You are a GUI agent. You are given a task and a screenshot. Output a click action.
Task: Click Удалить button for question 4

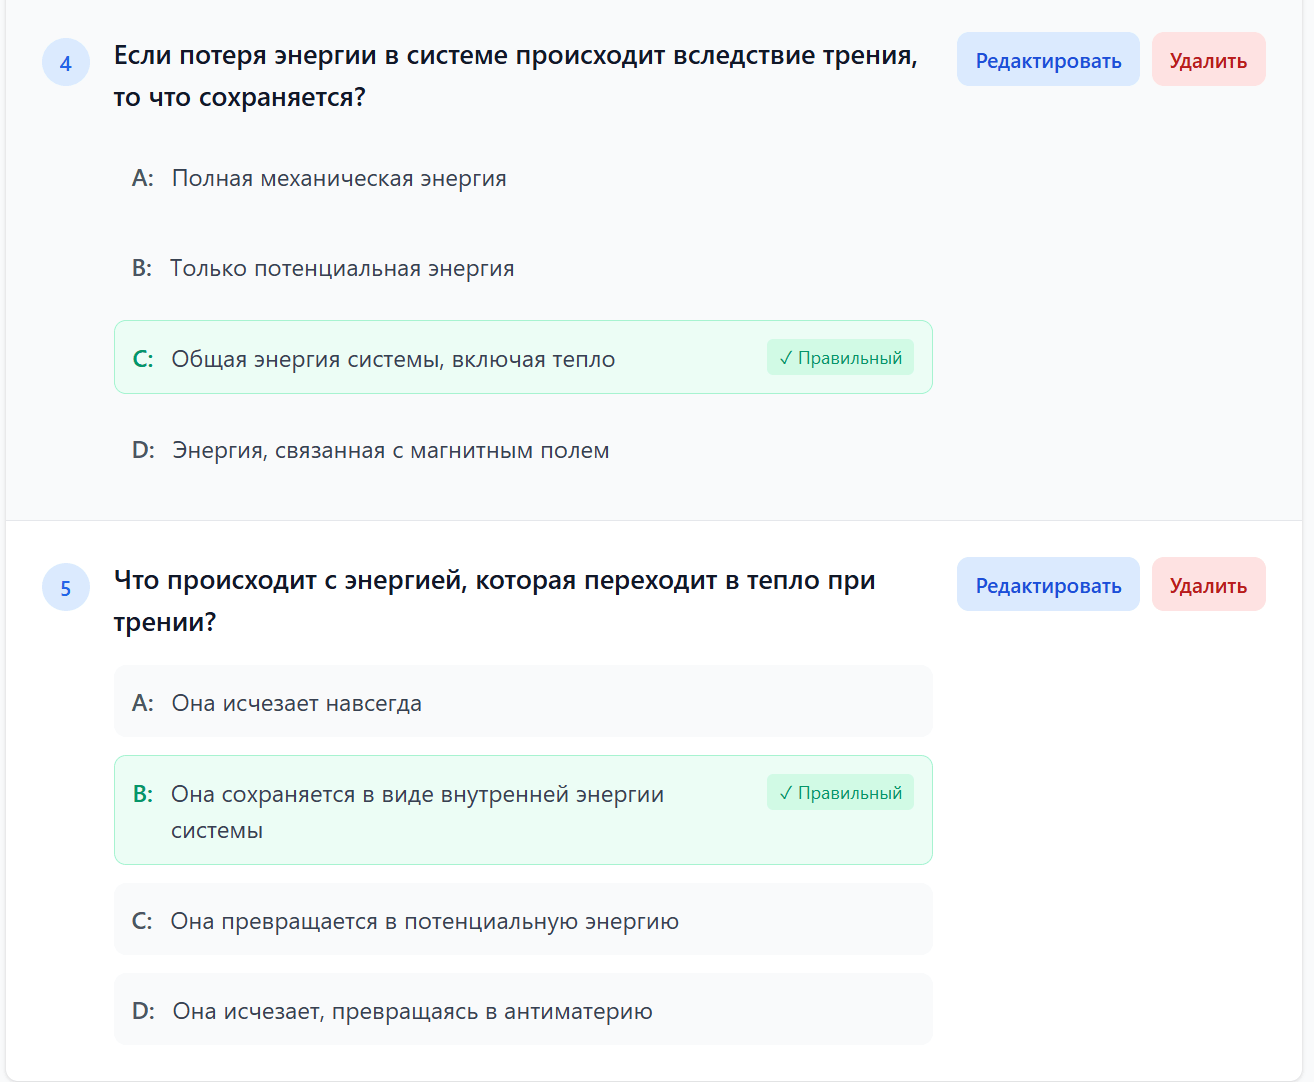pos(1208,60)
